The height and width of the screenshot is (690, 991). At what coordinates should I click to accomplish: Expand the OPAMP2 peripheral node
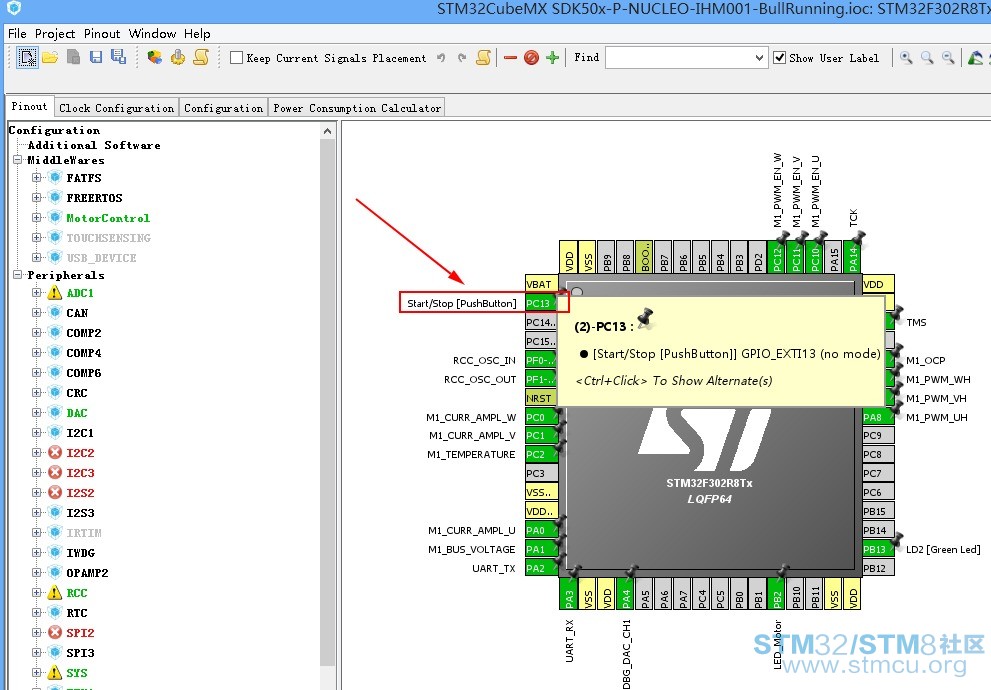pos(37,572)
